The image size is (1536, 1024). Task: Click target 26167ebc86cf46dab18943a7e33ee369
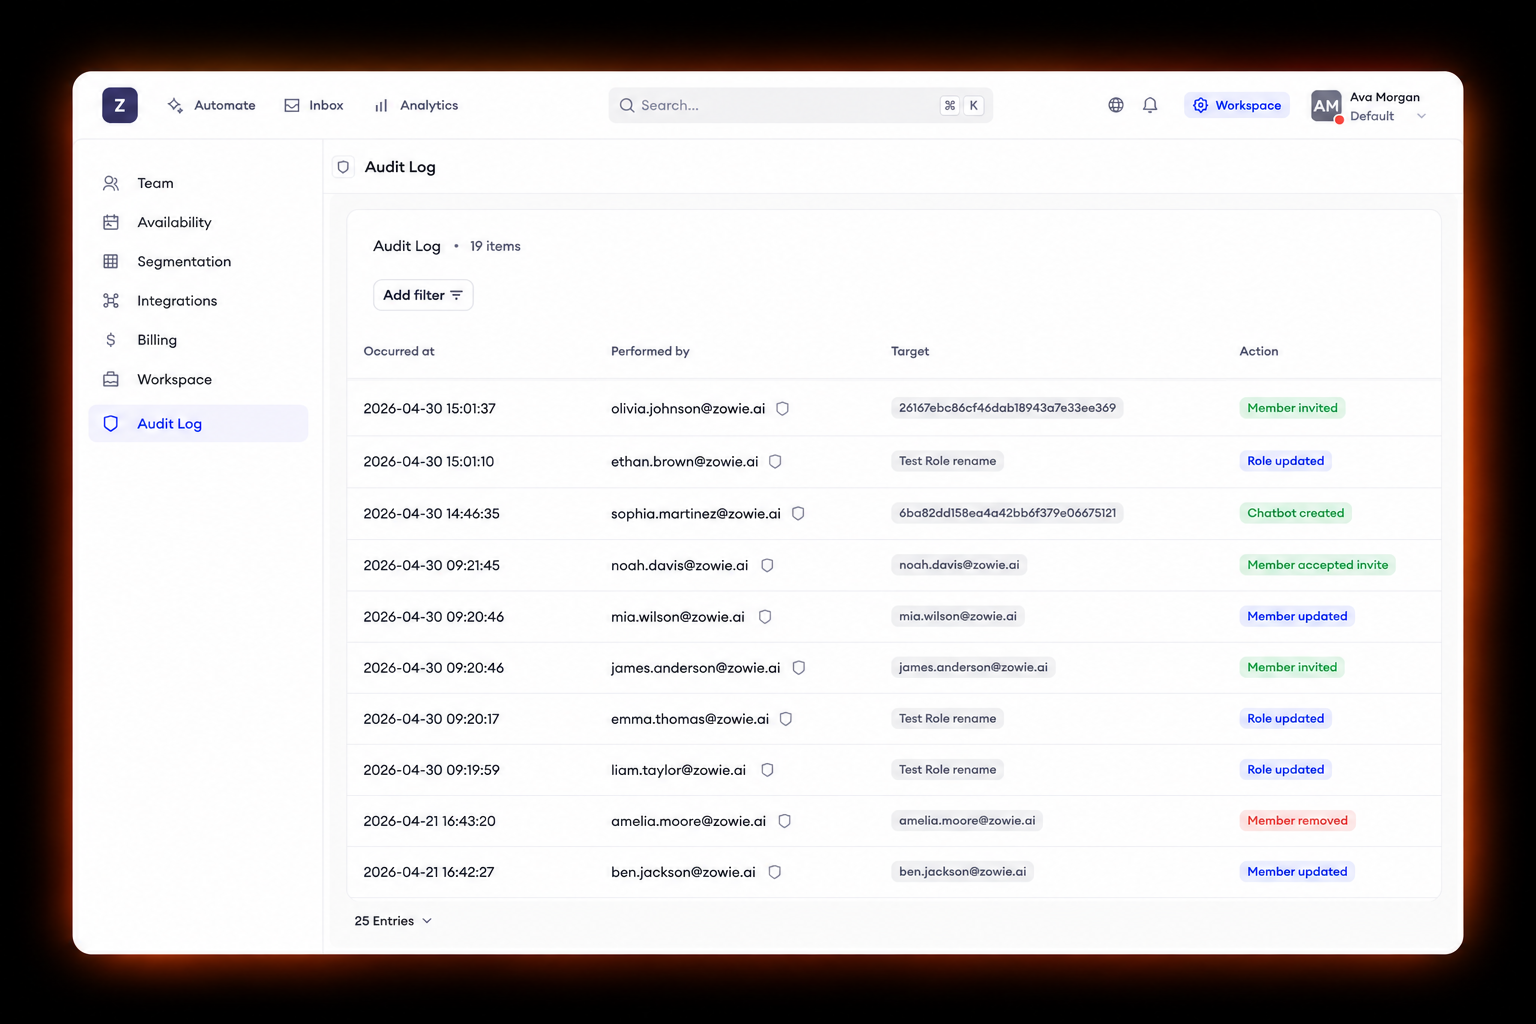point(1007,408)
